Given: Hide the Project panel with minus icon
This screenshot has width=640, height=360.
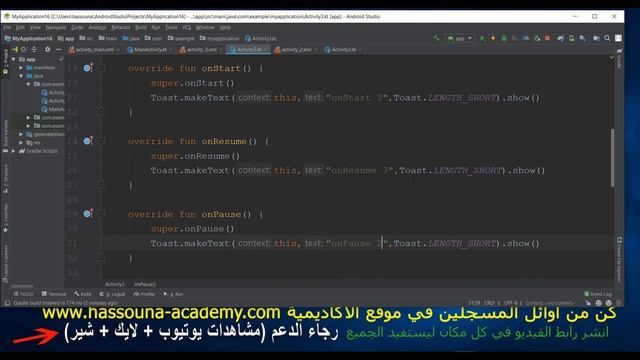Looking at the screenshot, I should tap(58, 49).
